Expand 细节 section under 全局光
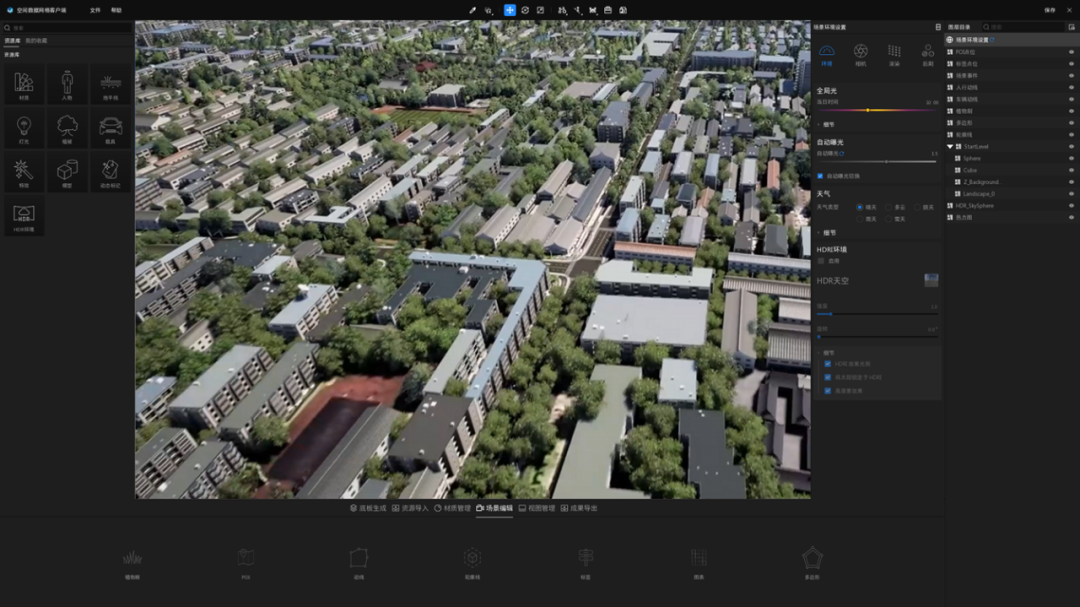The width and height of the screenshot is (1080, 607). pyautogui.click(x=819, y=125)
